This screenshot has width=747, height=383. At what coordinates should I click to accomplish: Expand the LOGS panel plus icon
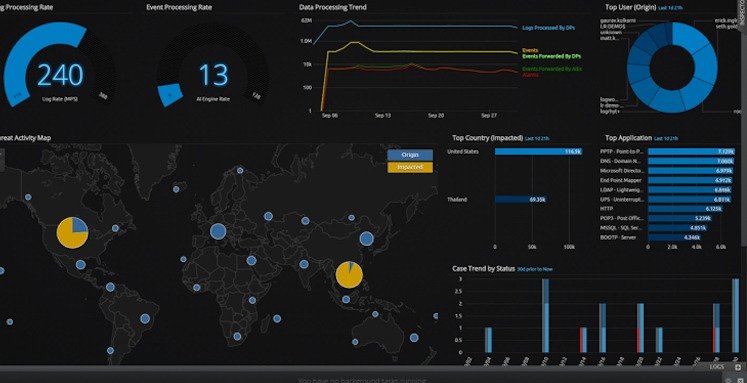[738, 367]
